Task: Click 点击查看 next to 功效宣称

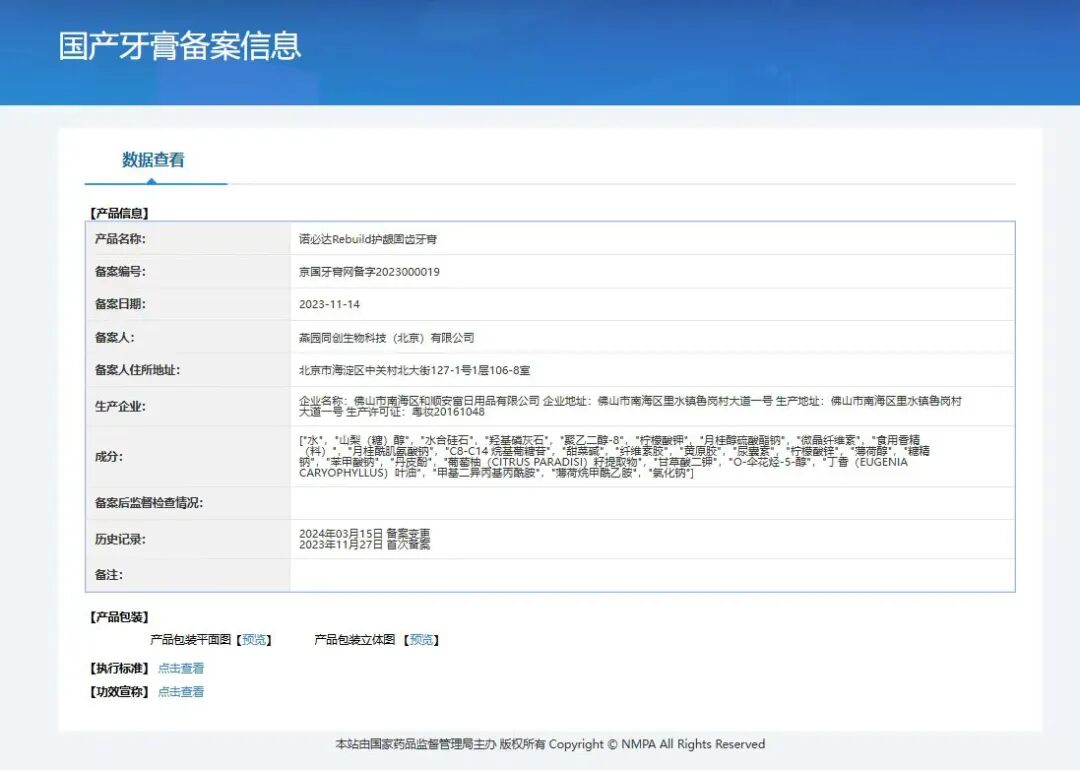Action: pyautogui.click(x=180, y=691)
